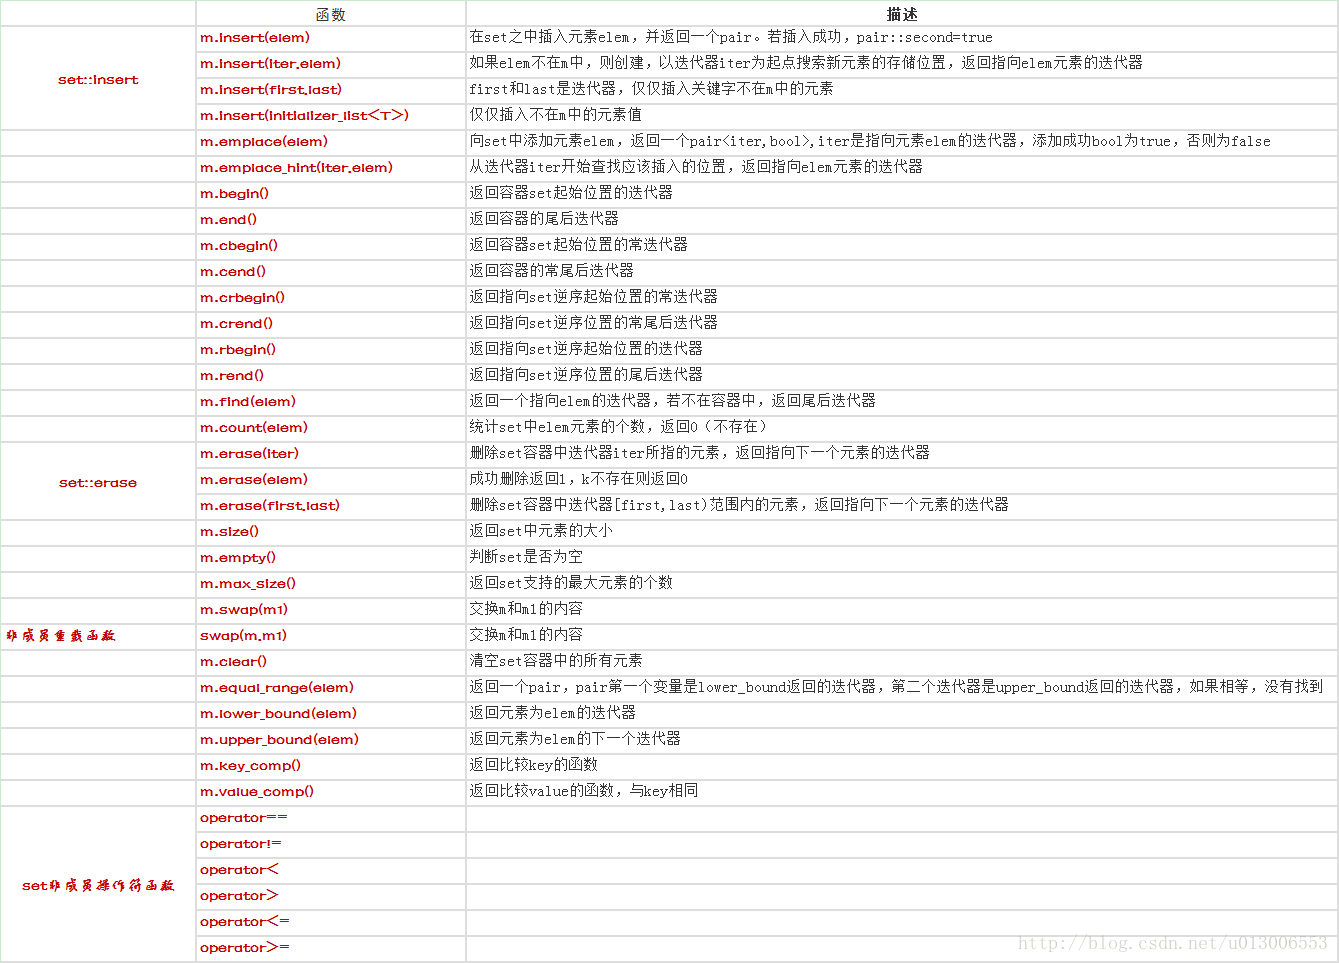Select the m.rend() function cell
This screenshot has width=1339, height=963.
point(331,376)
